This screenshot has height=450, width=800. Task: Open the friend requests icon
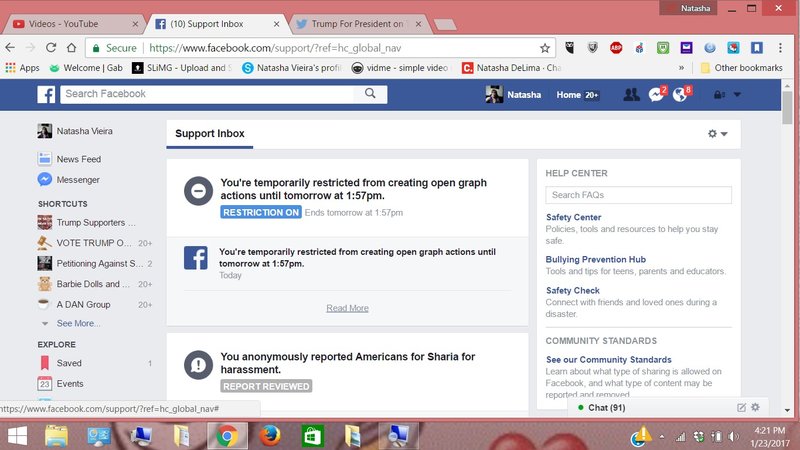(x=631, y=94)
